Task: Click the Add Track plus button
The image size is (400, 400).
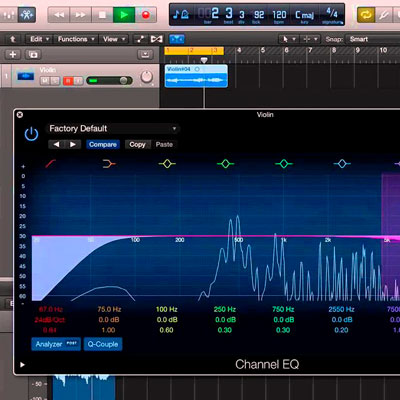Action: (13, 54)
